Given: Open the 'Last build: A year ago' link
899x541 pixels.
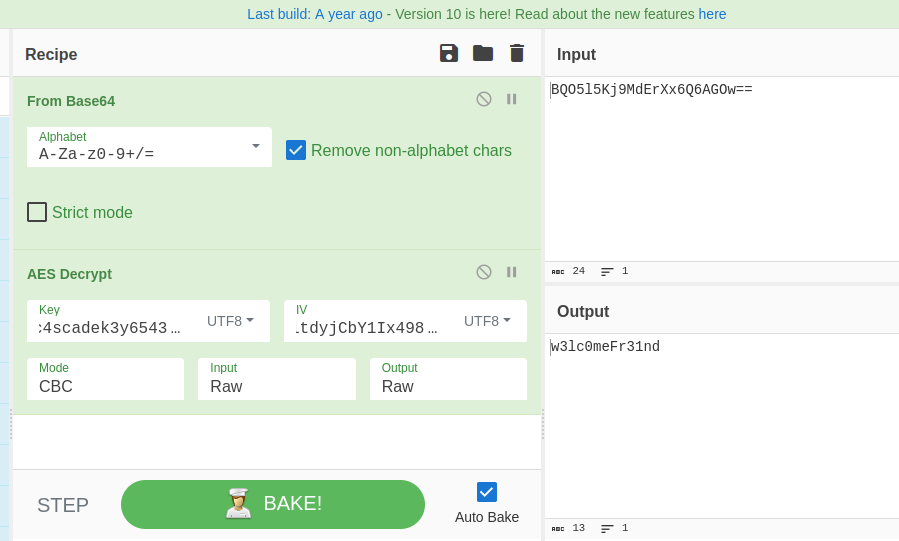Looking at the screenshot, I should click(x=315, y=14).
